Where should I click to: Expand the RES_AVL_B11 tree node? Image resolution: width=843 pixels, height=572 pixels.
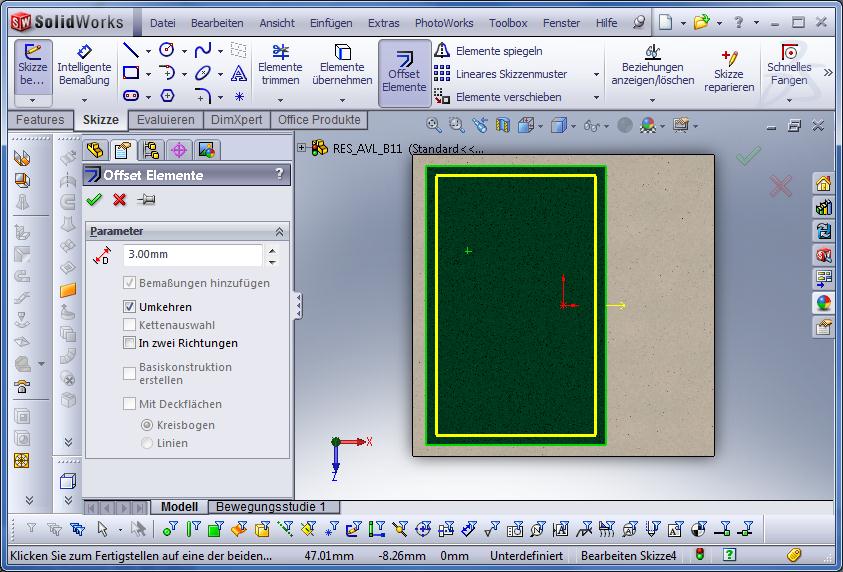pyautogui.click(x=302, y=148)
